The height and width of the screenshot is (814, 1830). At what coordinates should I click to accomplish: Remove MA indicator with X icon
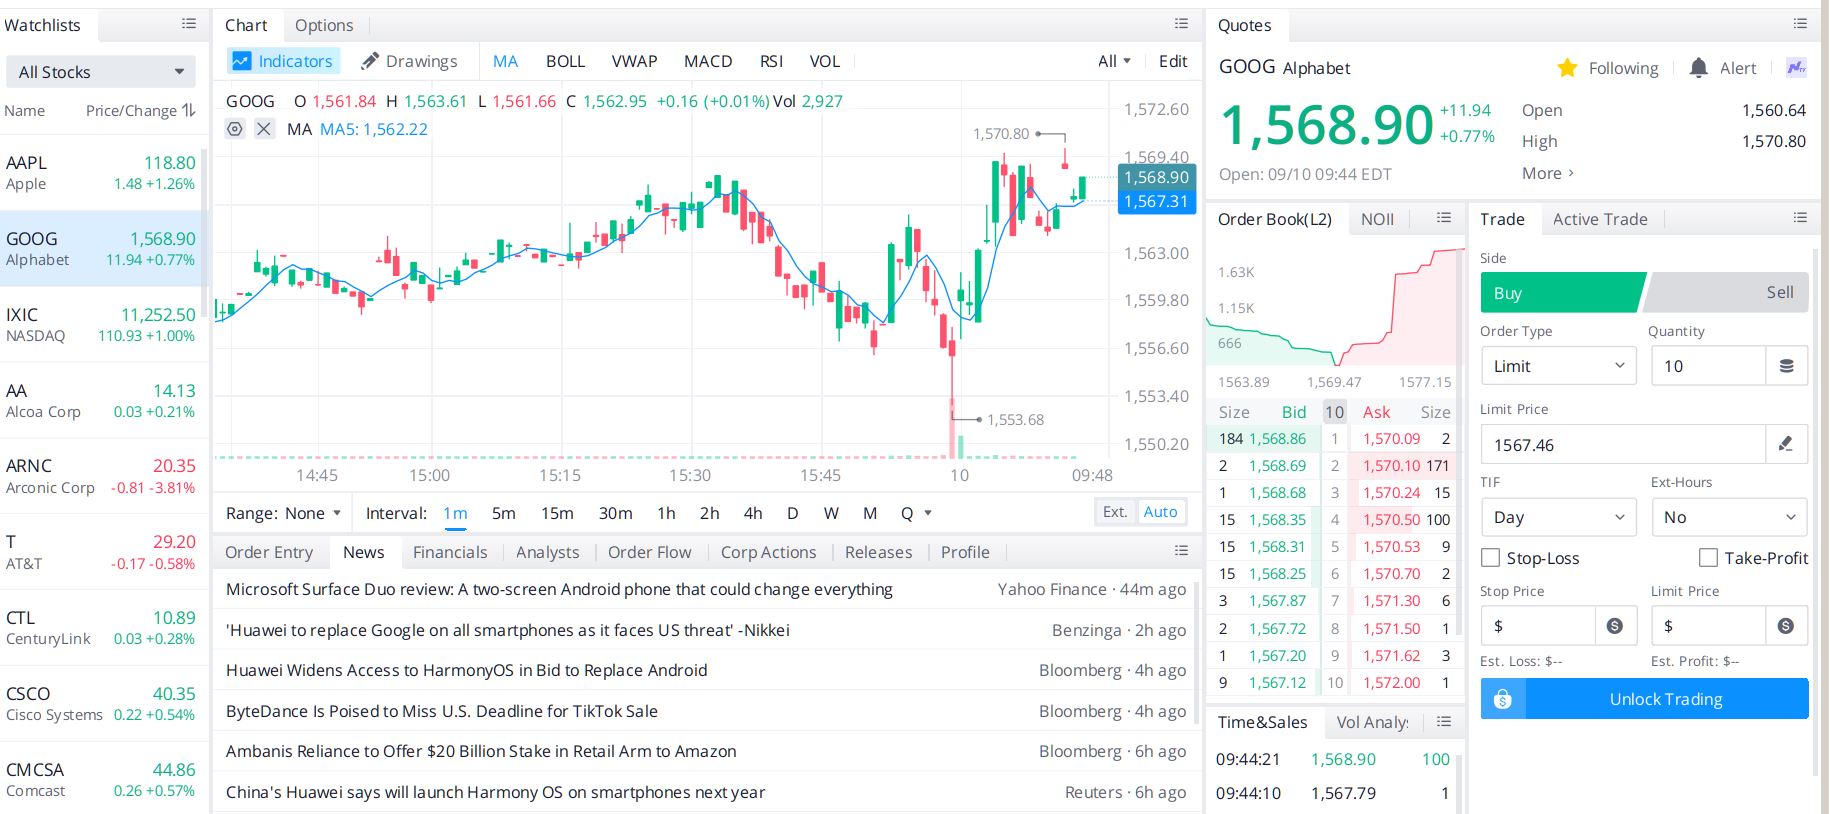[264, 129]
